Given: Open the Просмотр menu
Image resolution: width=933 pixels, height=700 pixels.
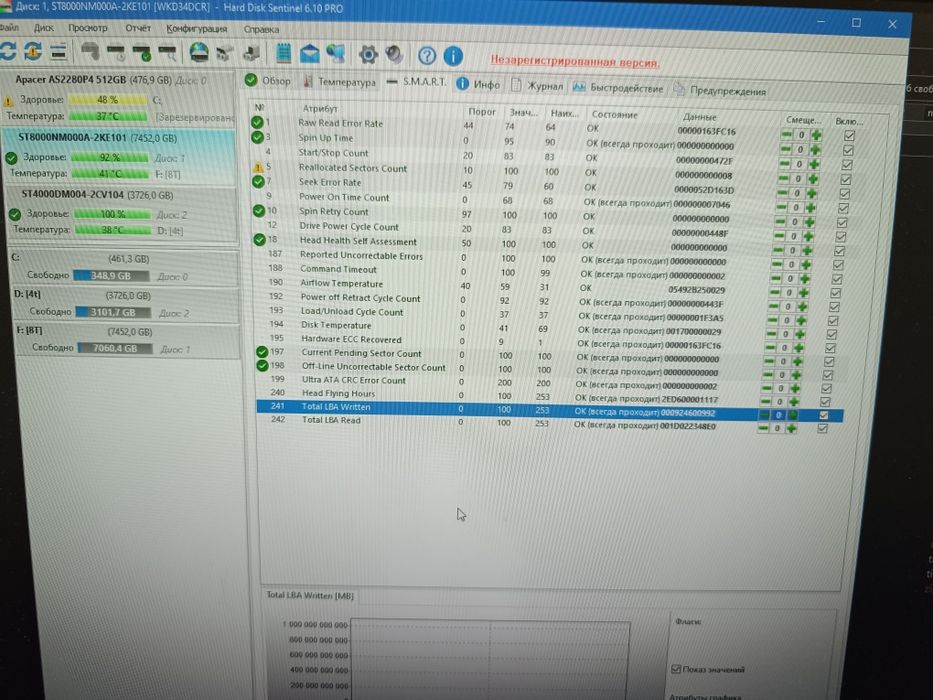Looking at the screenshot, I should [87, 28].
